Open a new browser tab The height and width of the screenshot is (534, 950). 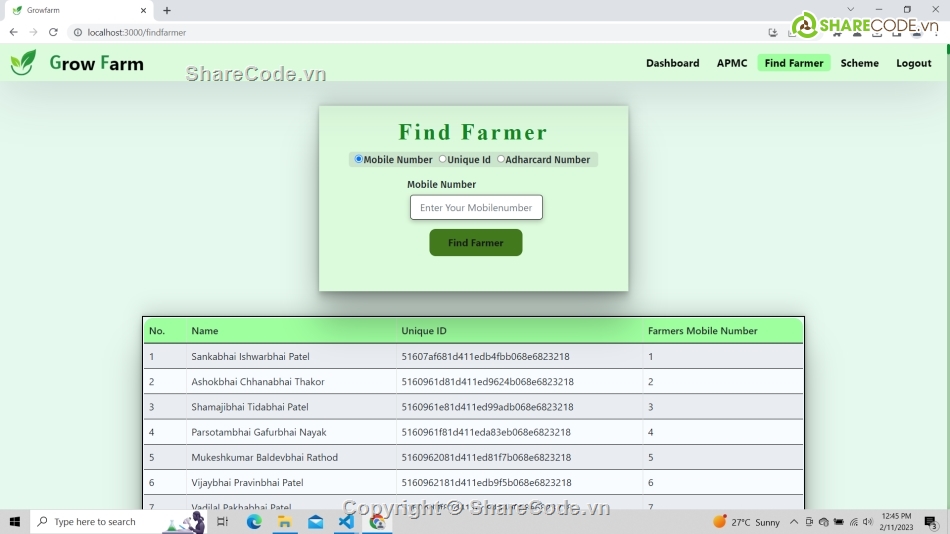pyautogui.click(x=167, y=10)
